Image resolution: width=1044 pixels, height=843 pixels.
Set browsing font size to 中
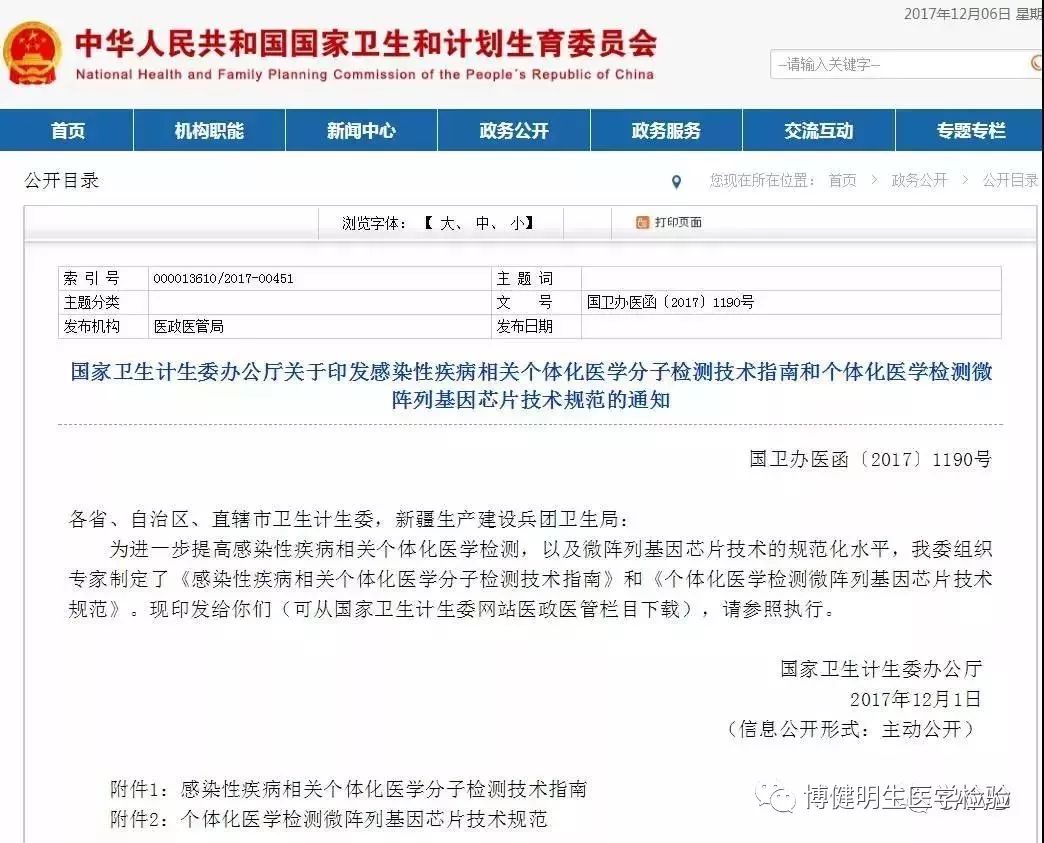(x=483, y=223)
